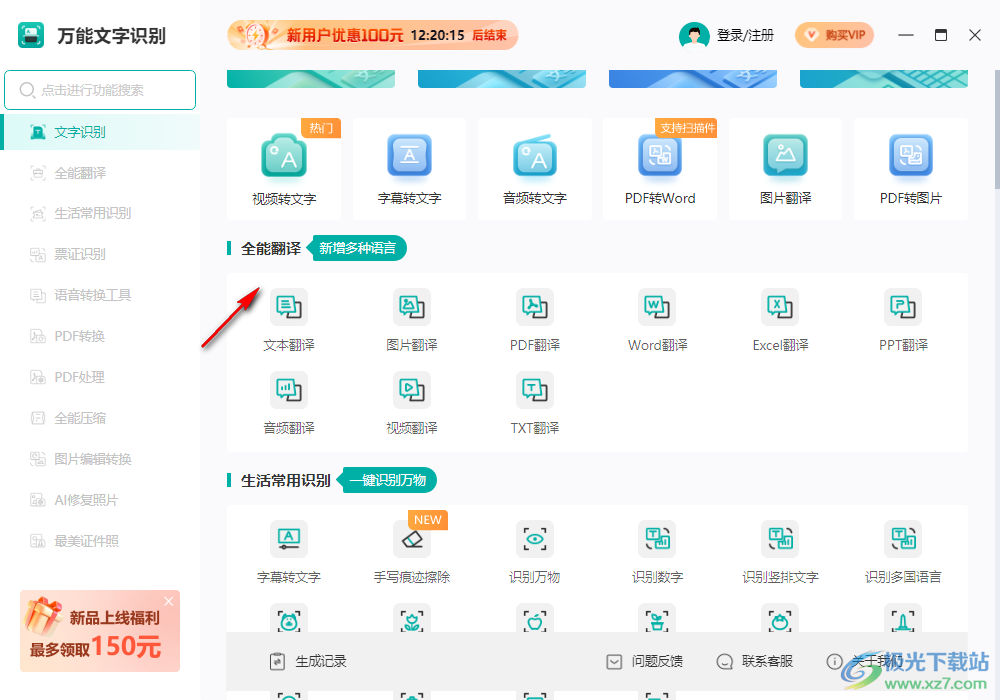Open the 语音转换工具 sidebar tab
This screenshot has width=1000, height=700.
[101, 295]
